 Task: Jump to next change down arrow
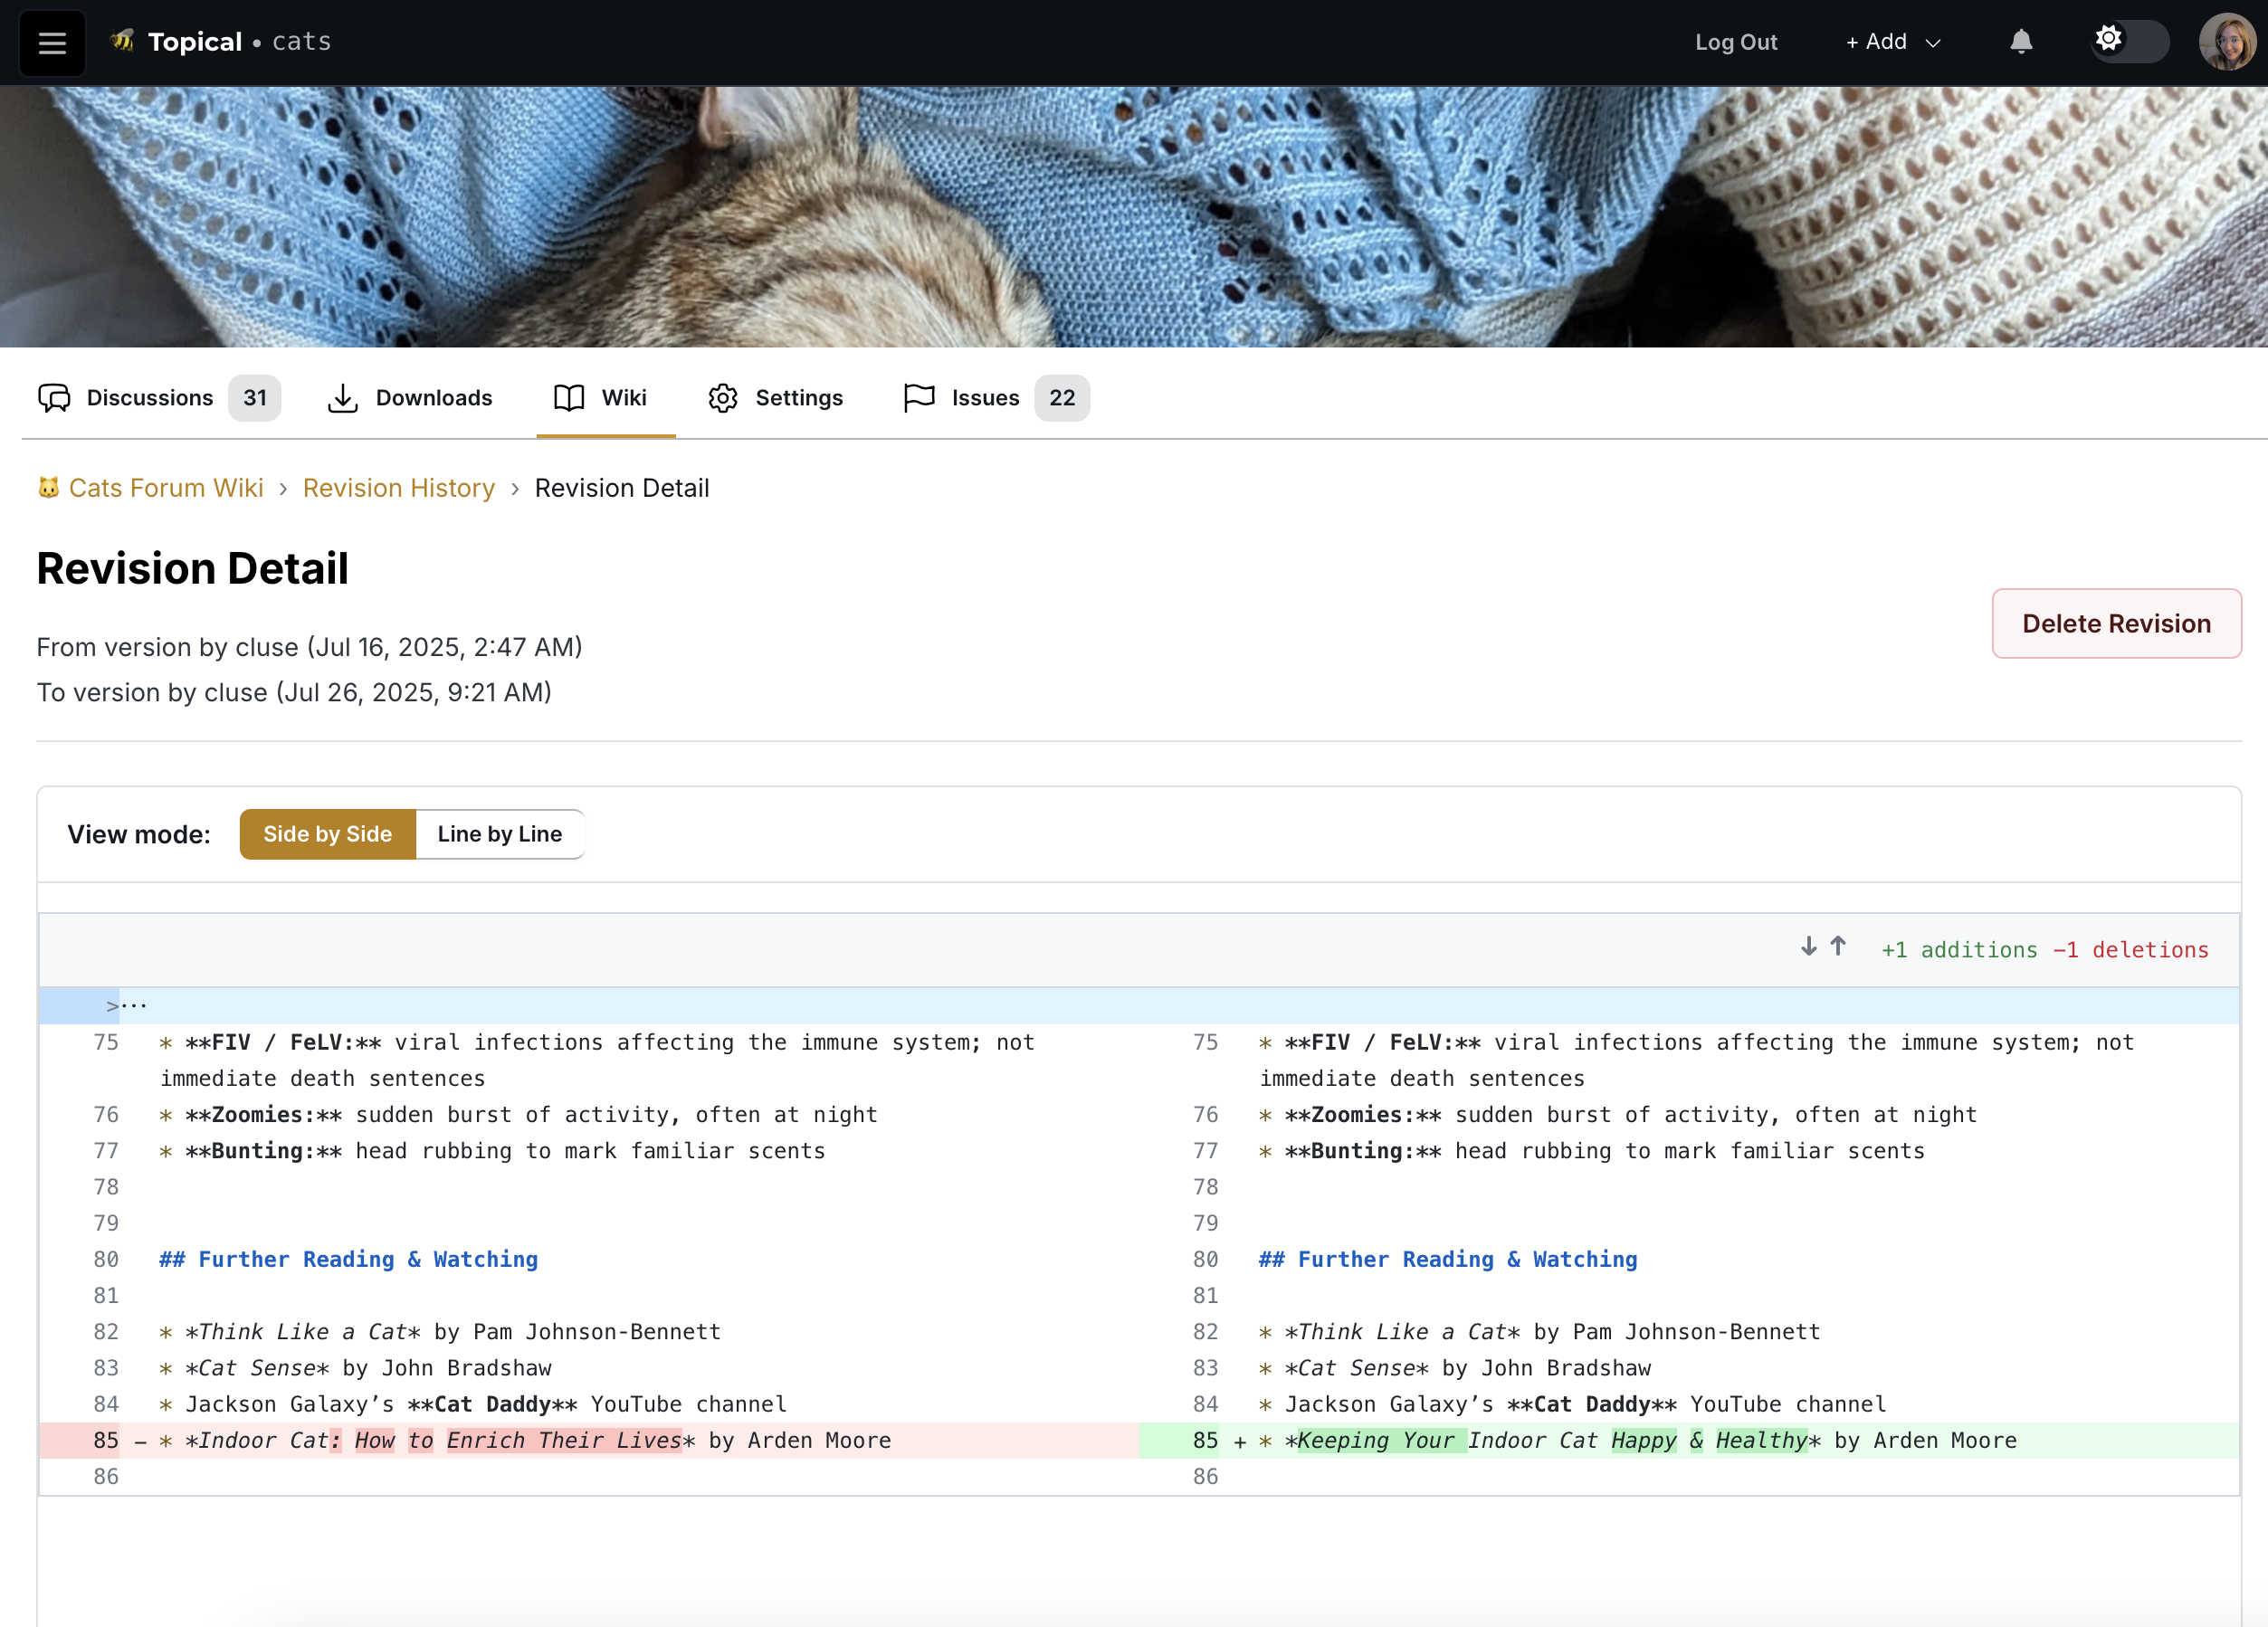1809,946
